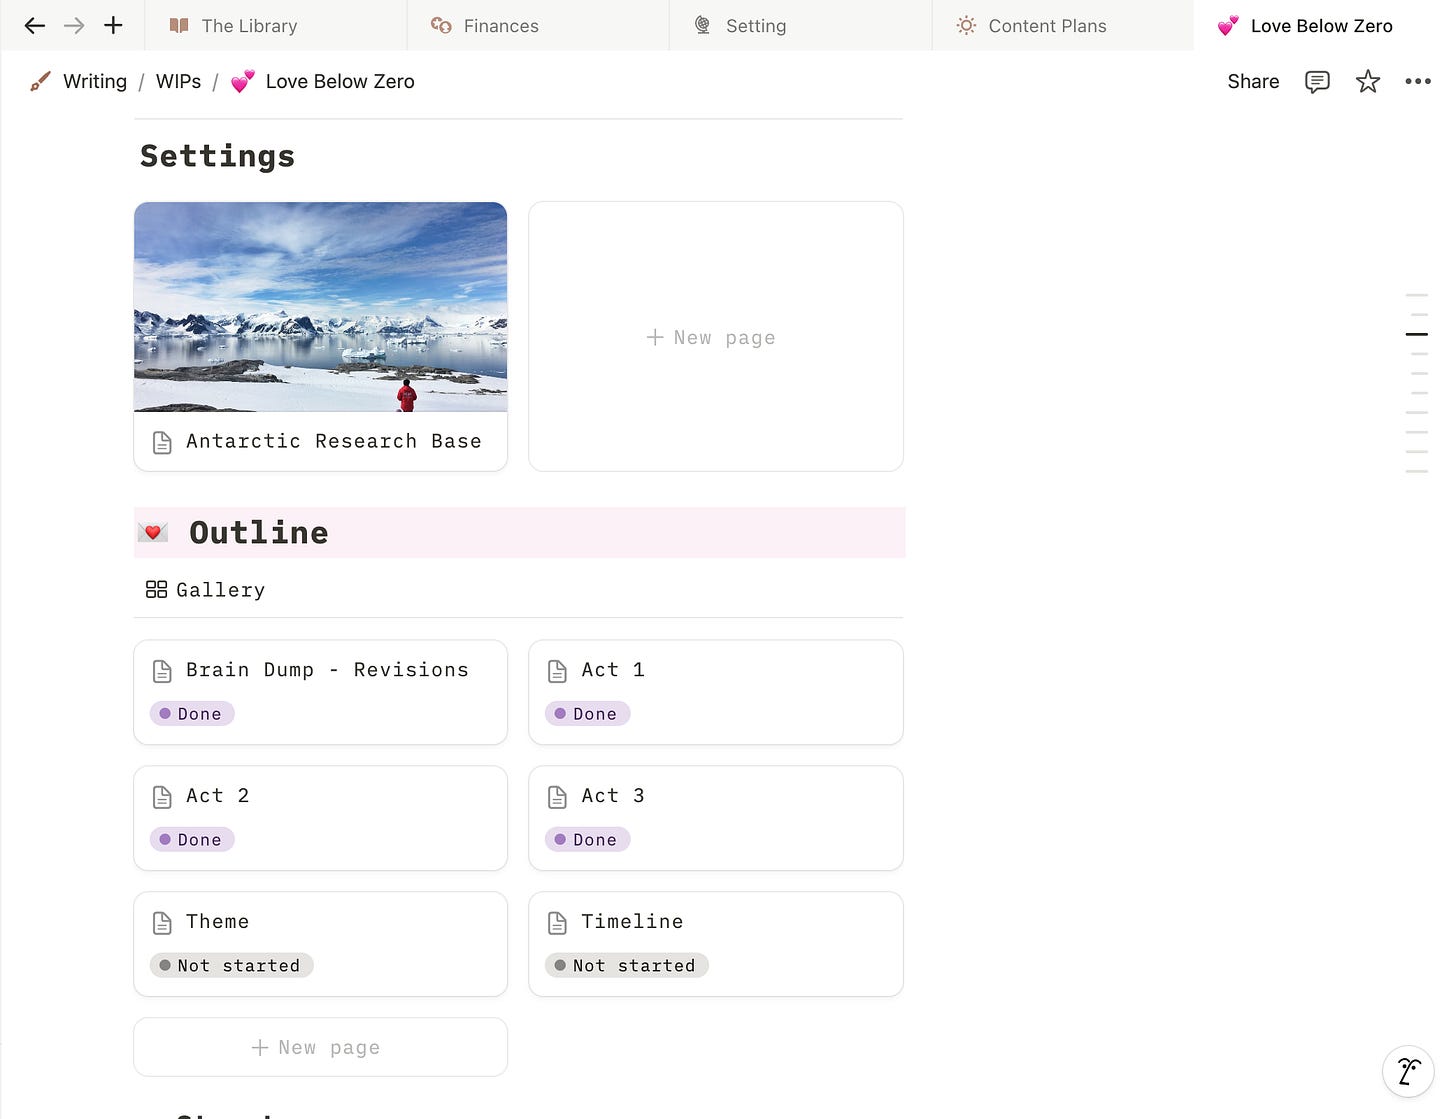Click the Not started status on Timeline
1456x1119 pixels.
tap(627, 966)
